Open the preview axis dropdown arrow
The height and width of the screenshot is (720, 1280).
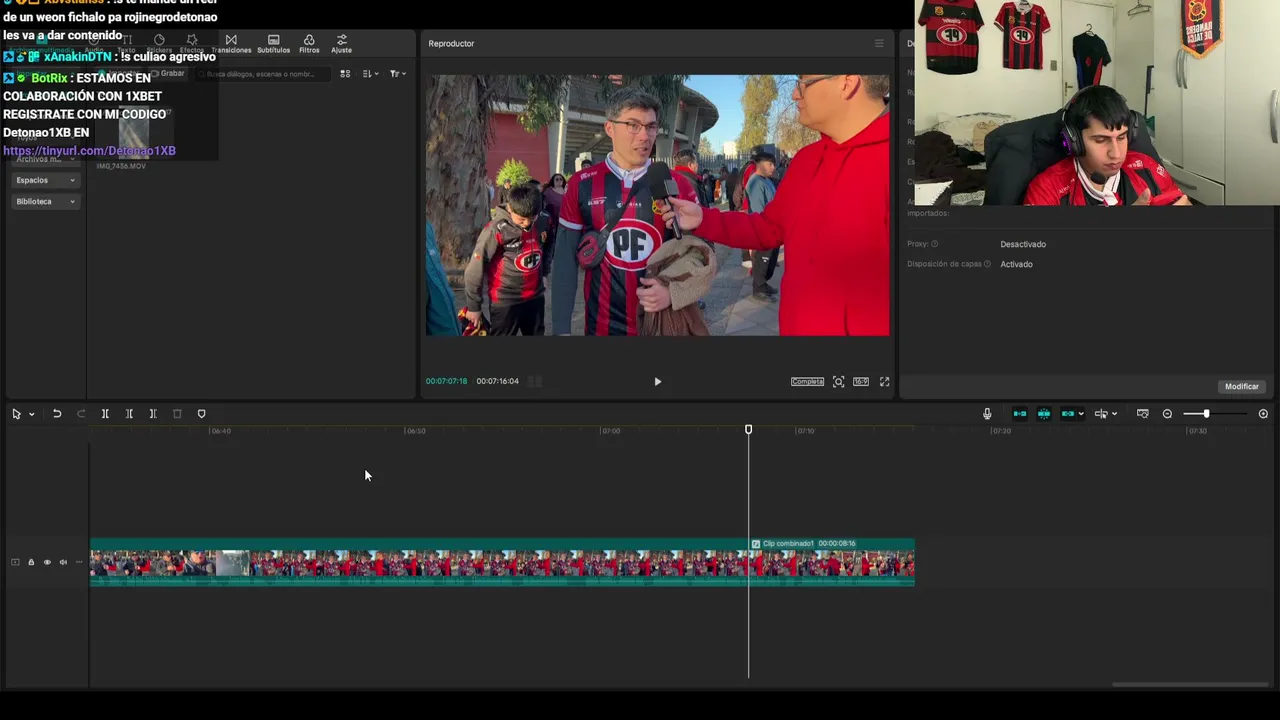pyautogui.click(x=1114, y=414)
